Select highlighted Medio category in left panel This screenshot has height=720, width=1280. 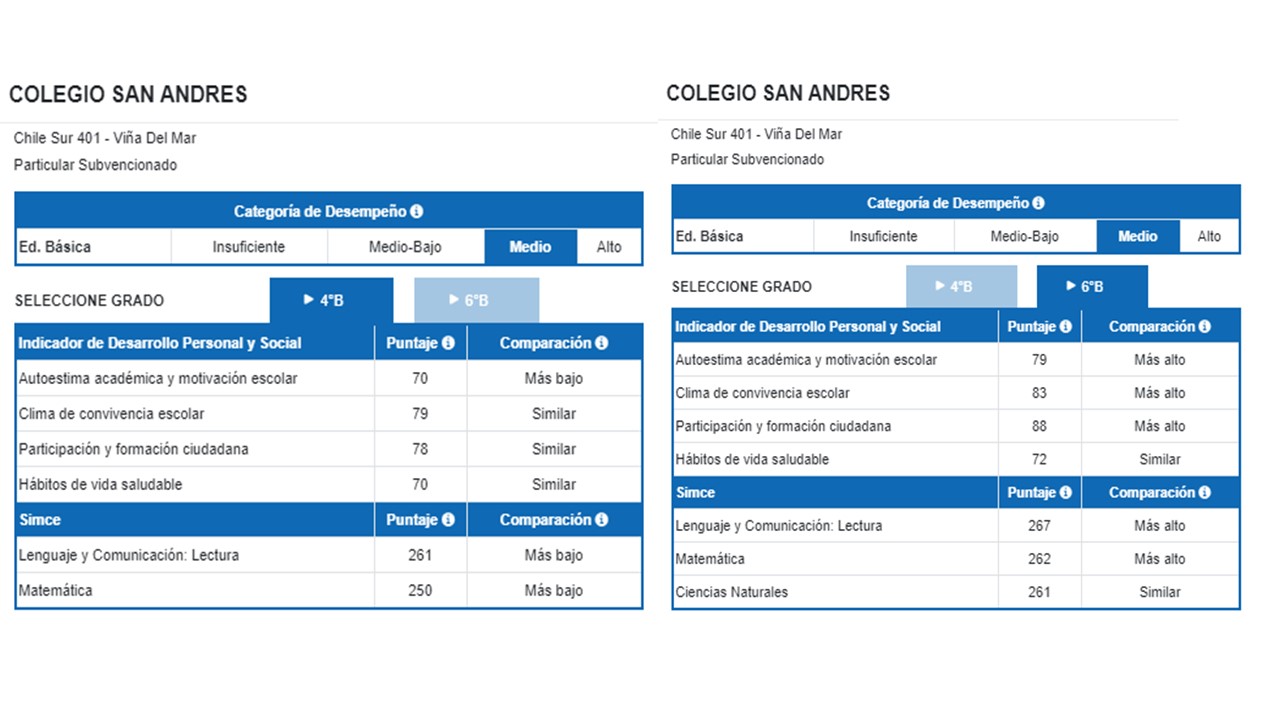click(x=530, y=247)
